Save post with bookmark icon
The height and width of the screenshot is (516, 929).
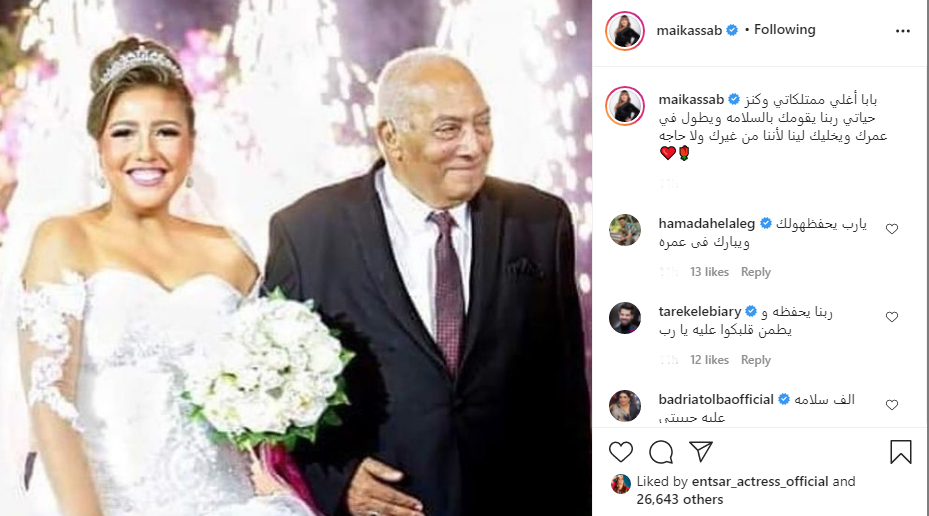901,452
